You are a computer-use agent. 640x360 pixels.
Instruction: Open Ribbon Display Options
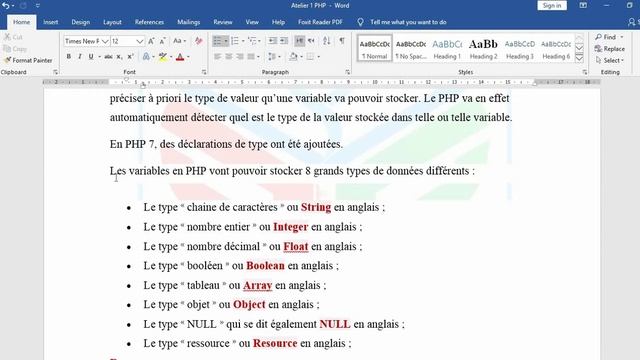pos(583,6)
